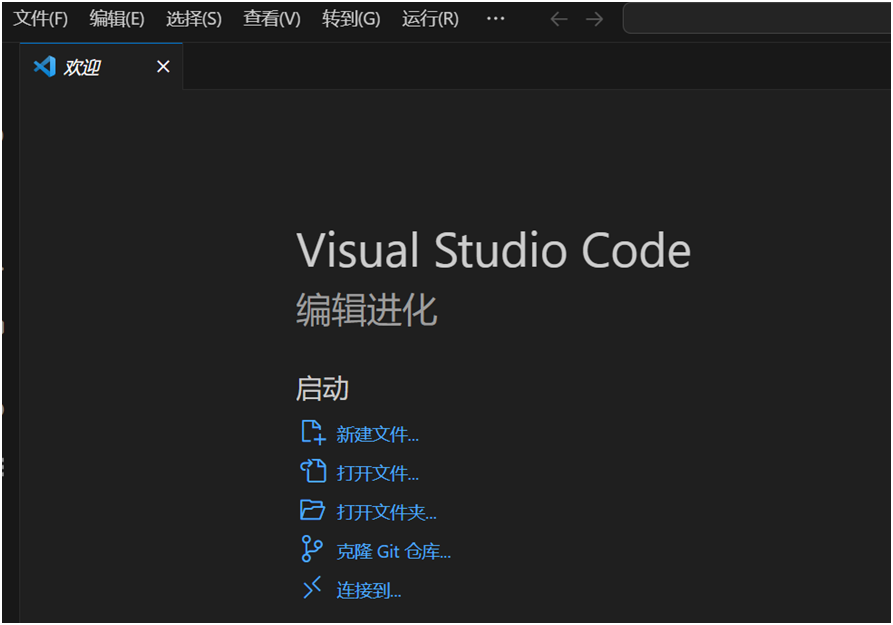Open the 转到(G) menu
Image resolution: width=893 pixels, height=625 pixels.
coord(351,19)
